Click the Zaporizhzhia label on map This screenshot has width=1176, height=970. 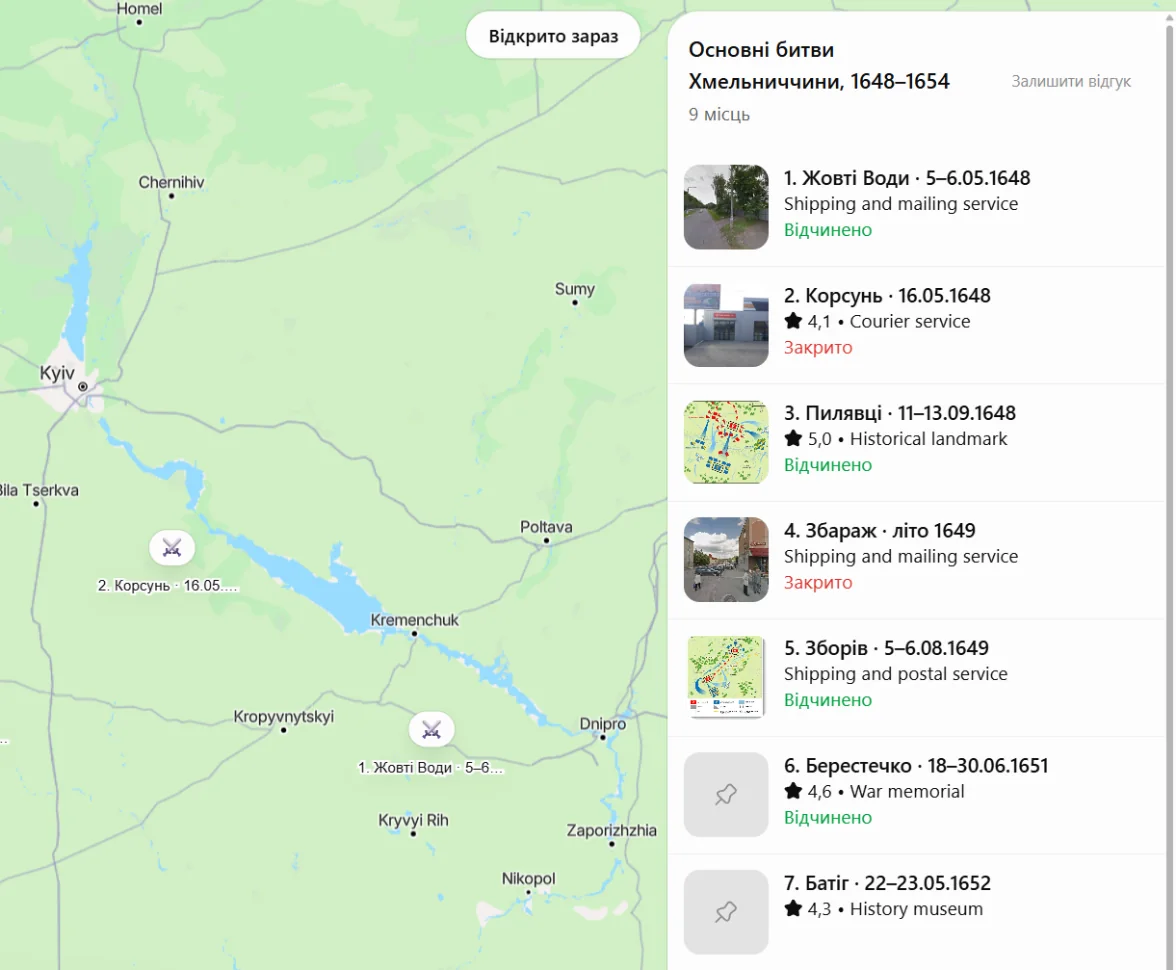(x=611, y=830)
